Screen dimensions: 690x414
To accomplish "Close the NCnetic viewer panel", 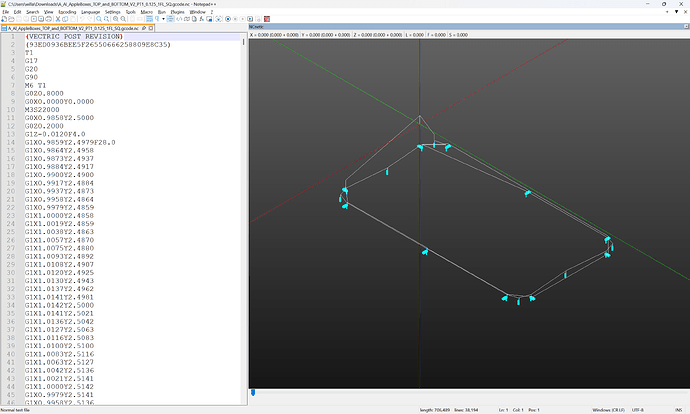I will click(x=686, y=27).
